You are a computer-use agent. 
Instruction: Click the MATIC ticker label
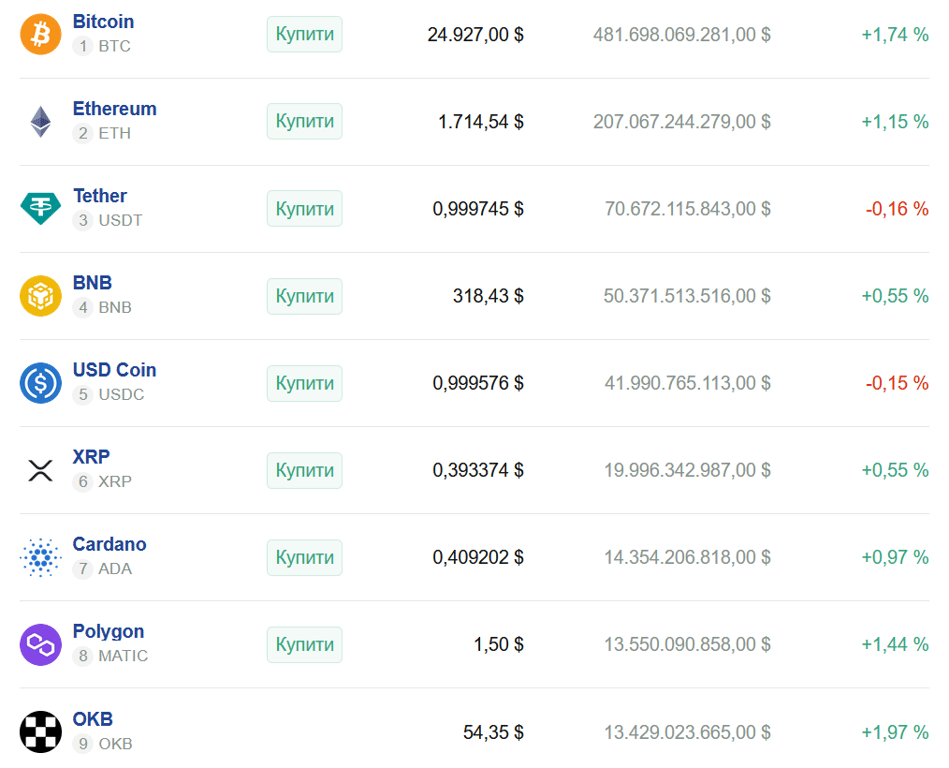(123, 656)
